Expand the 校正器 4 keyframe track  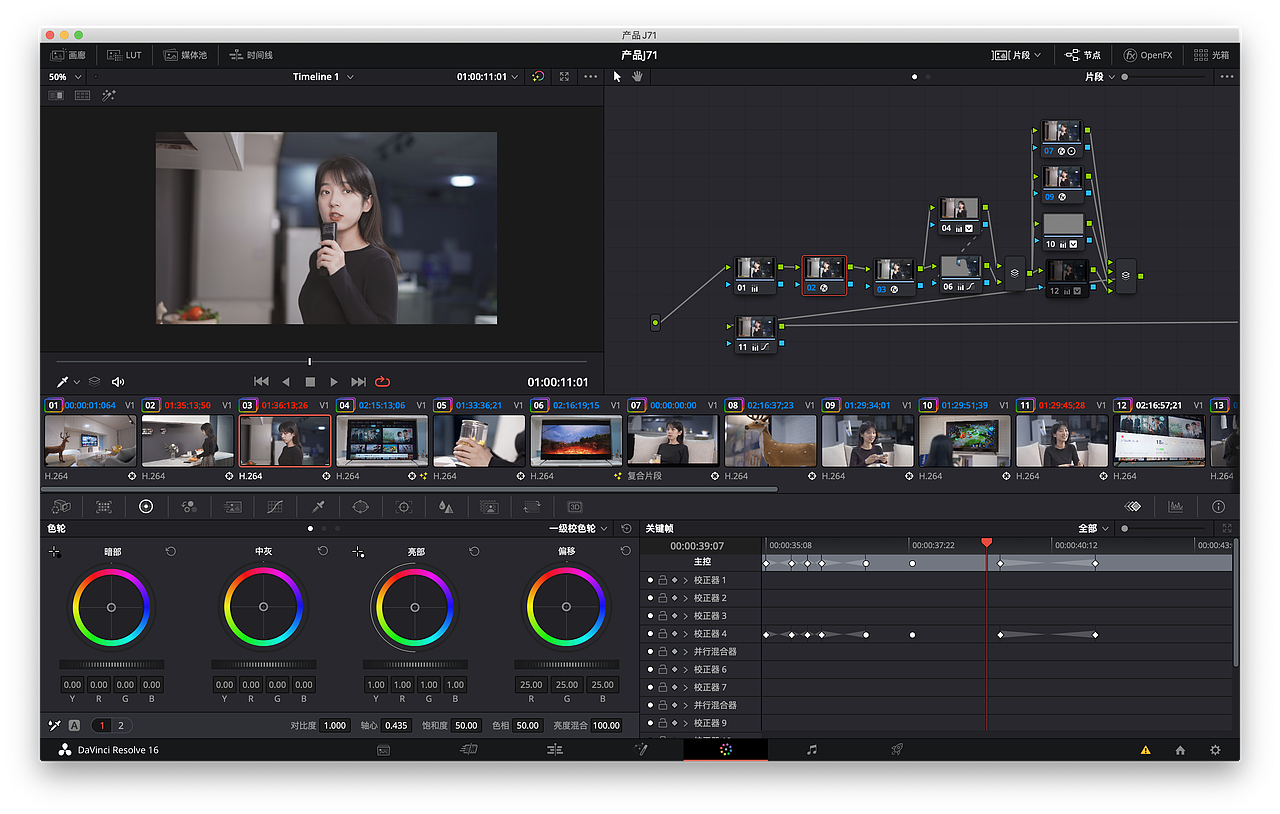(685, 634)
